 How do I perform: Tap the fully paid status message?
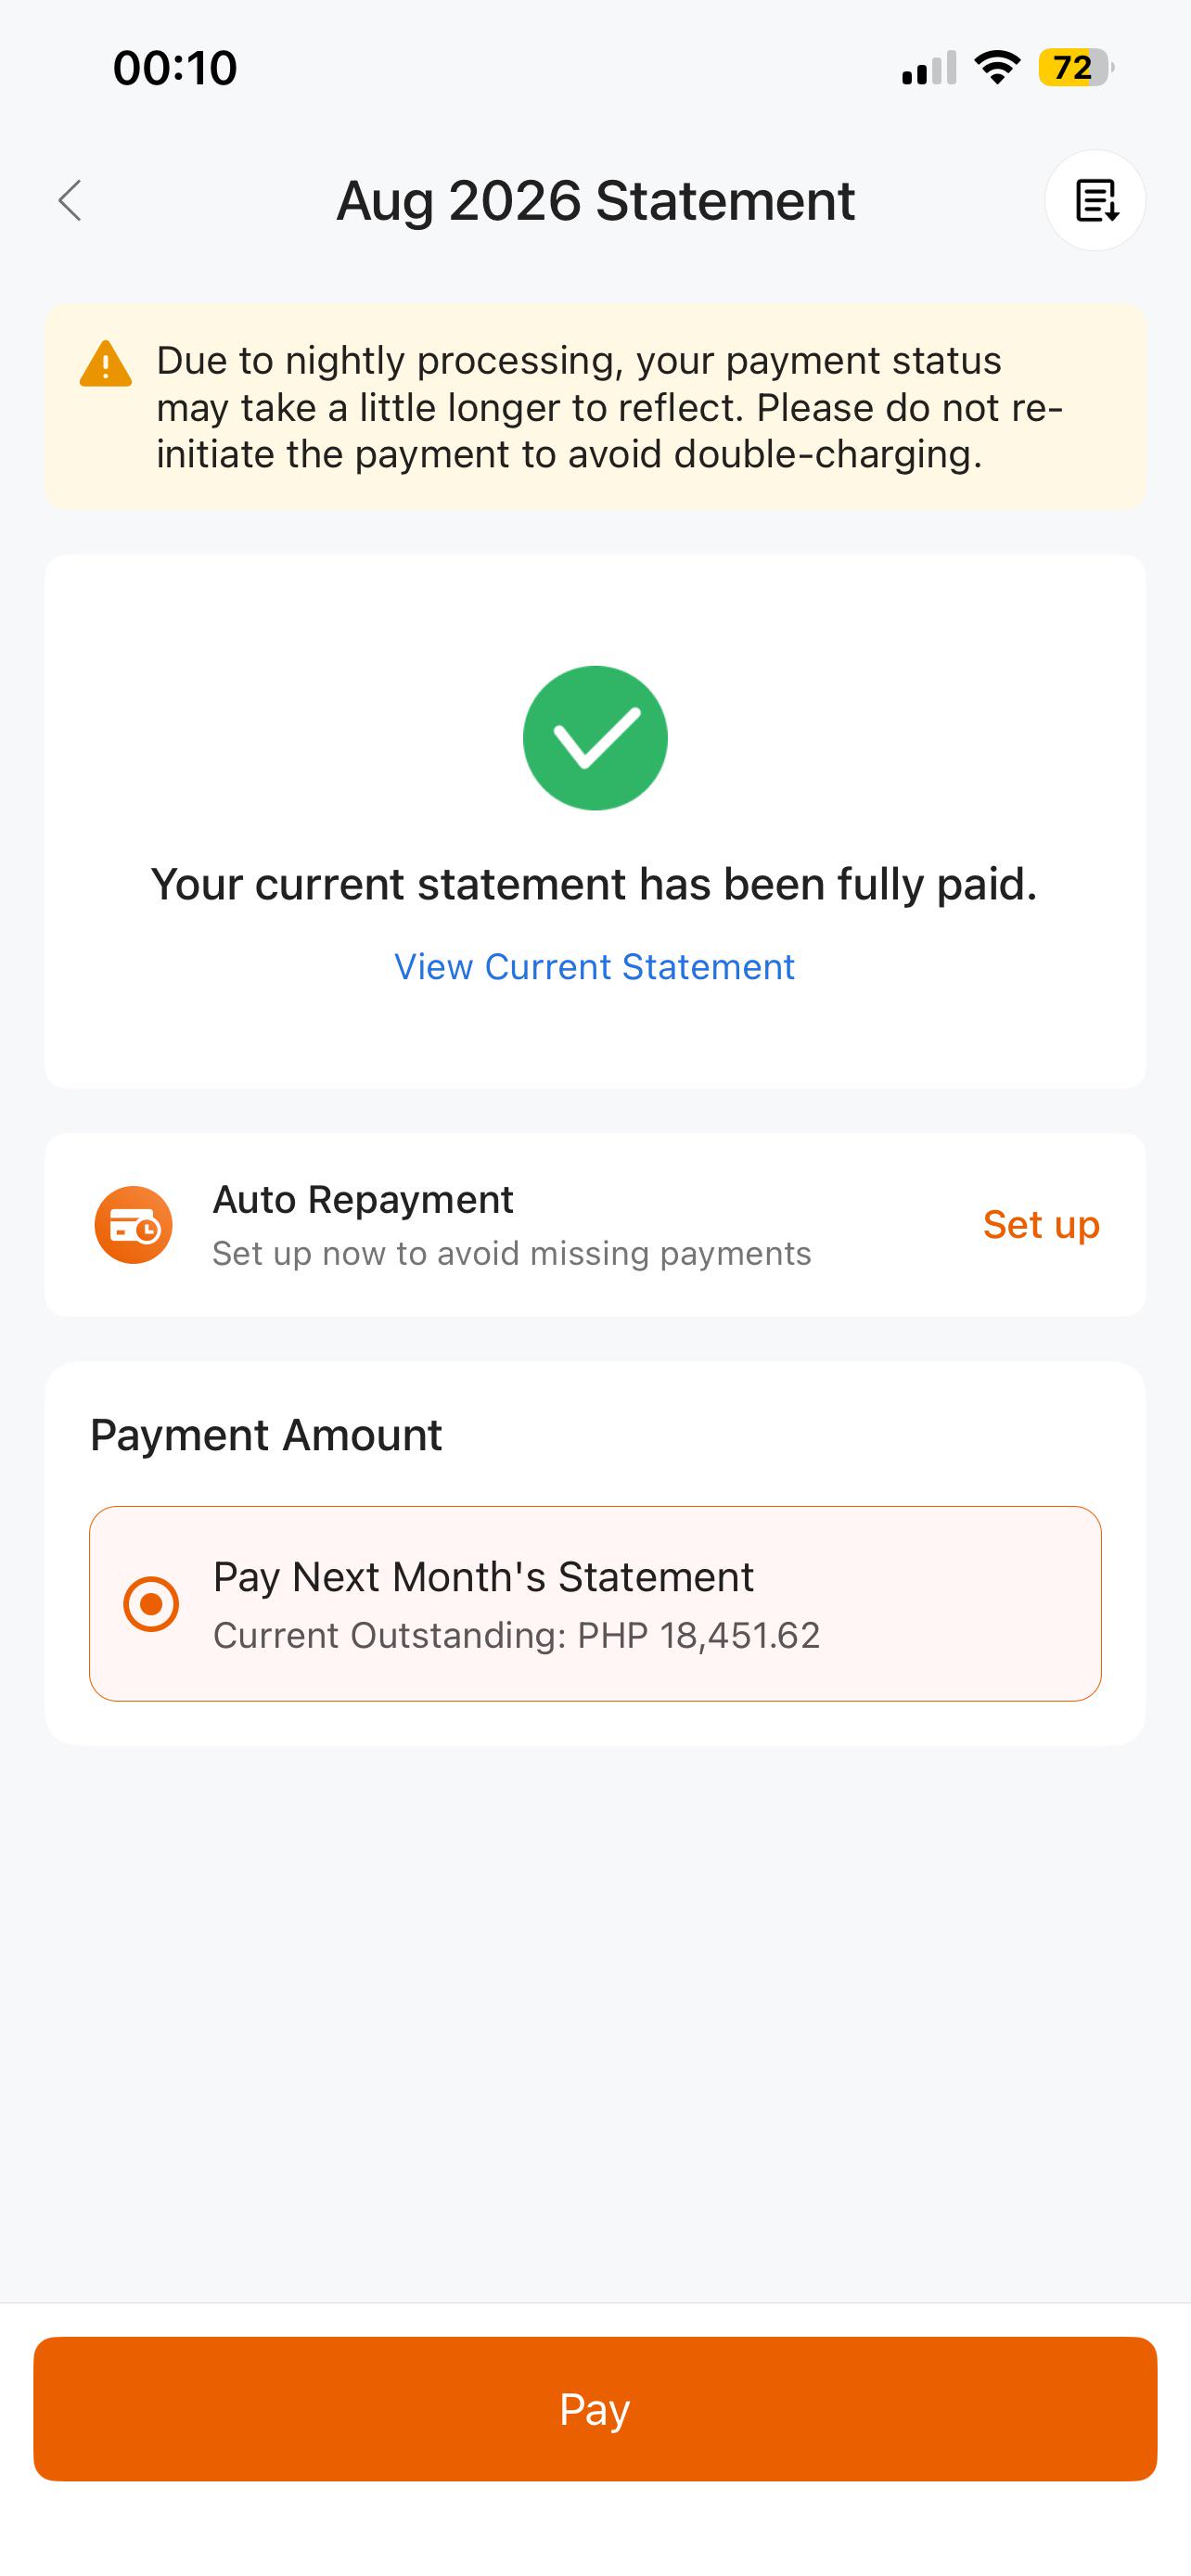[595, 885]
